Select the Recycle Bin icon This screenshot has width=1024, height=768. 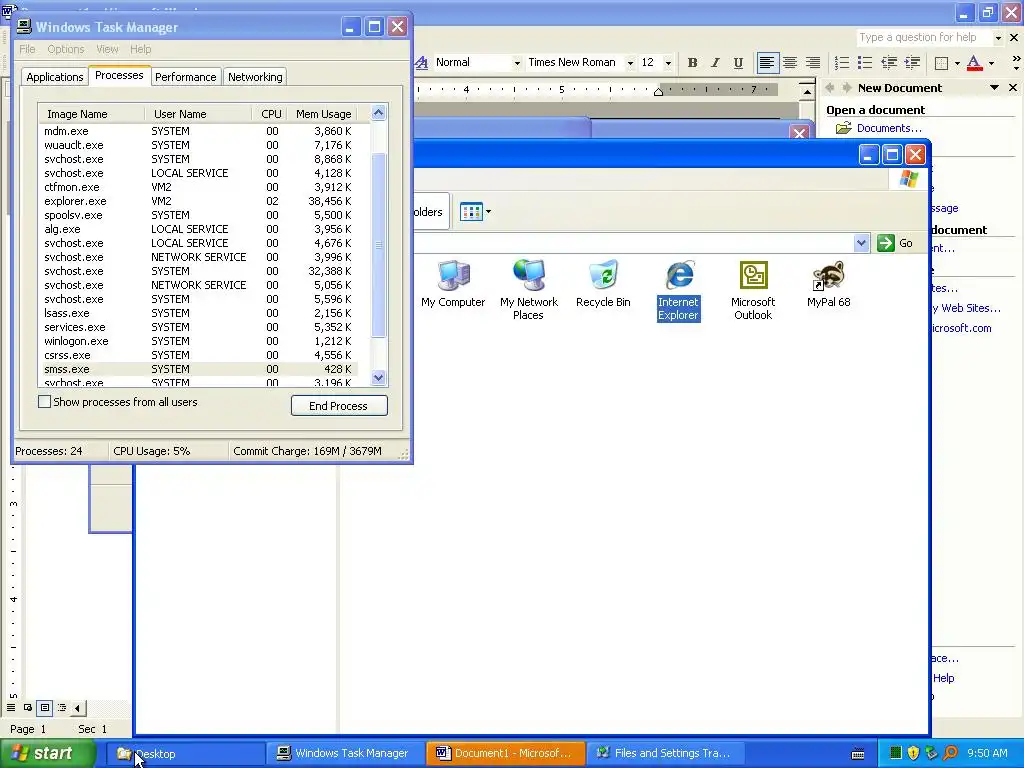coord(603,284)
